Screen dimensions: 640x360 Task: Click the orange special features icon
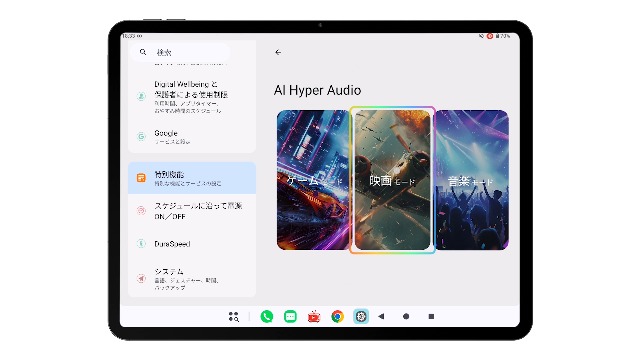141,178
